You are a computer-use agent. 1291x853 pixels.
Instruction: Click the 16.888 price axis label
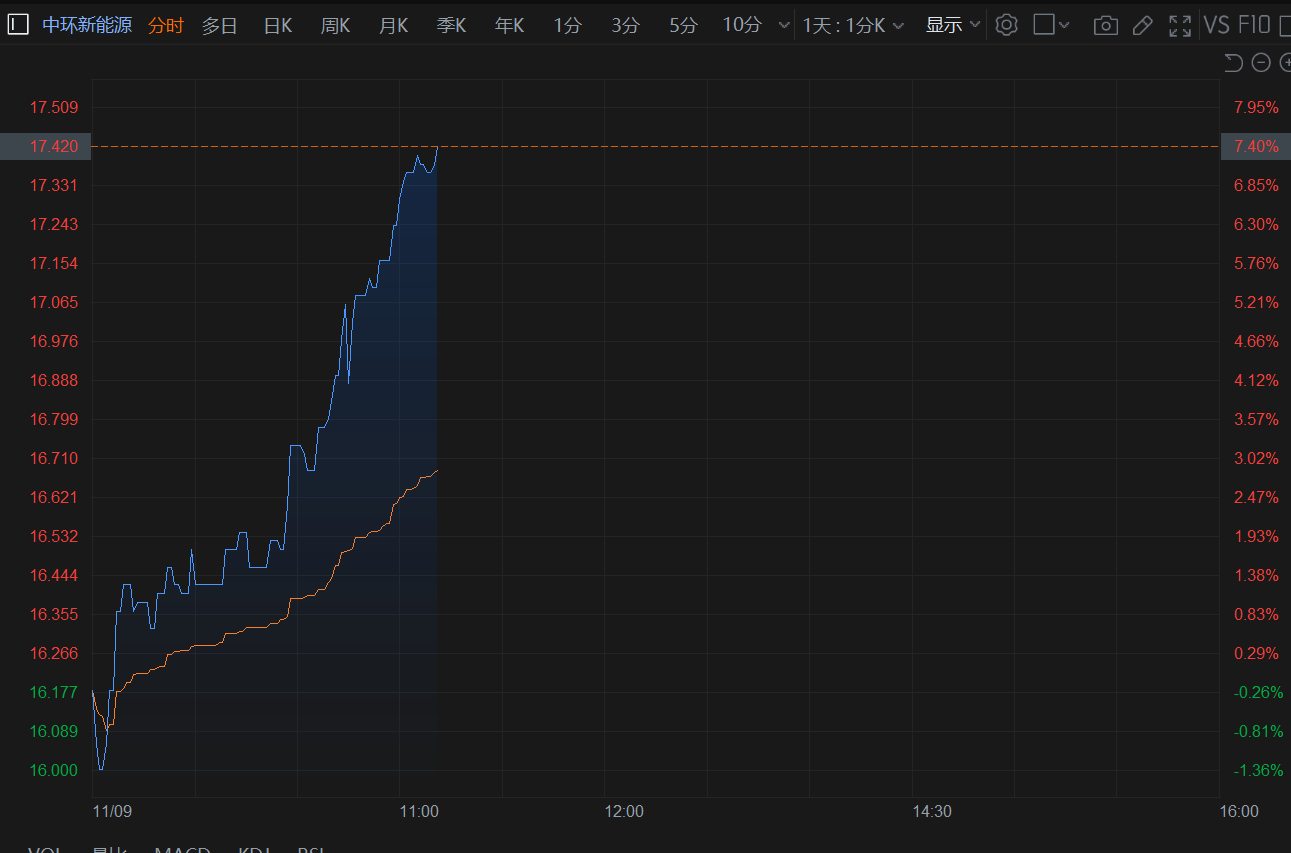tap(54, 380)
